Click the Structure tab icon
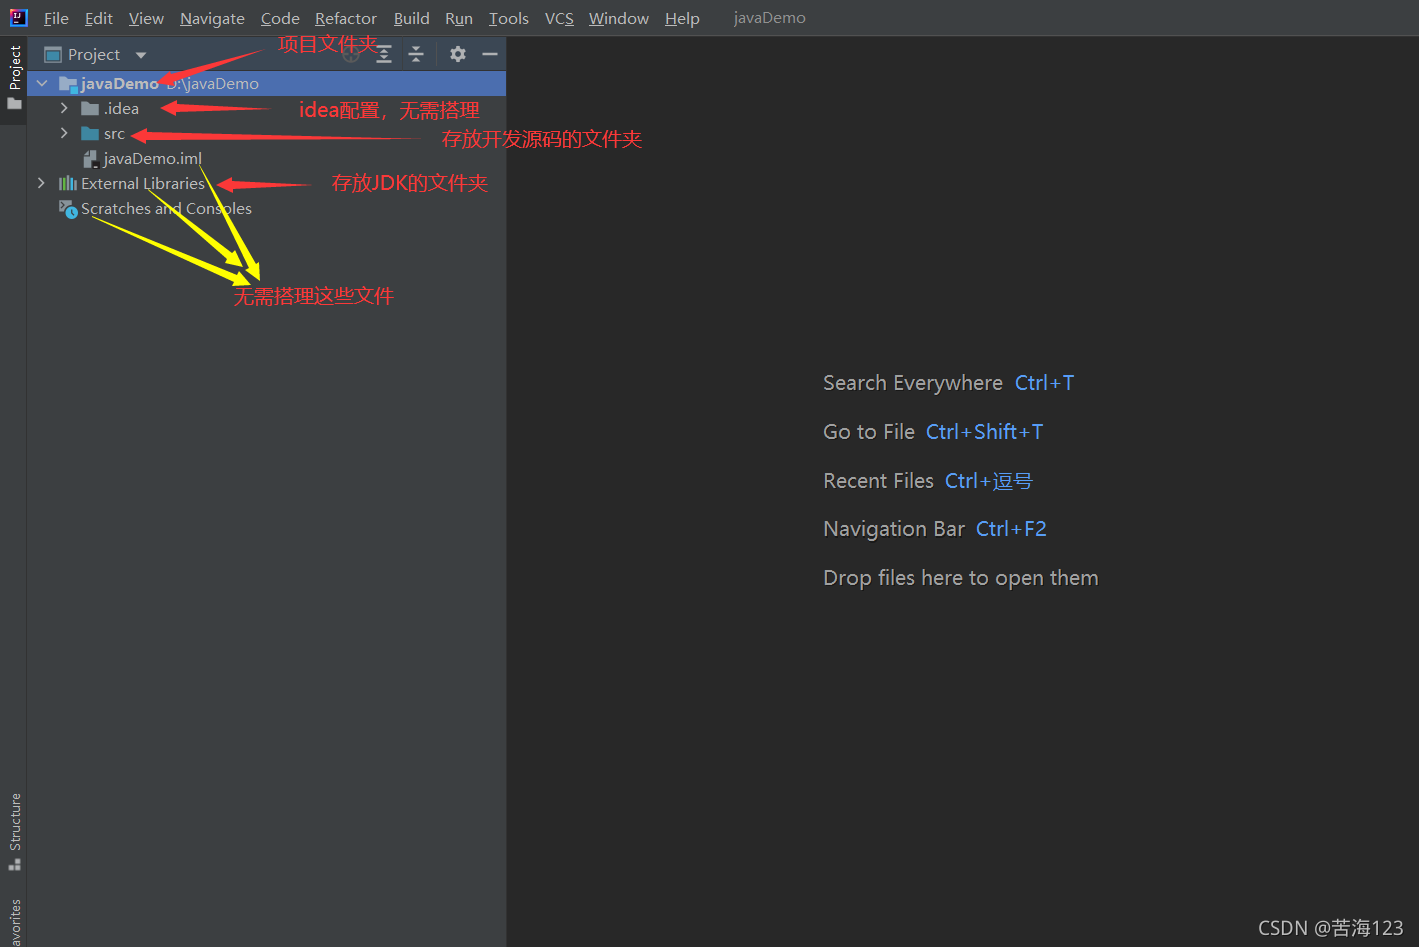 point(14,864)
